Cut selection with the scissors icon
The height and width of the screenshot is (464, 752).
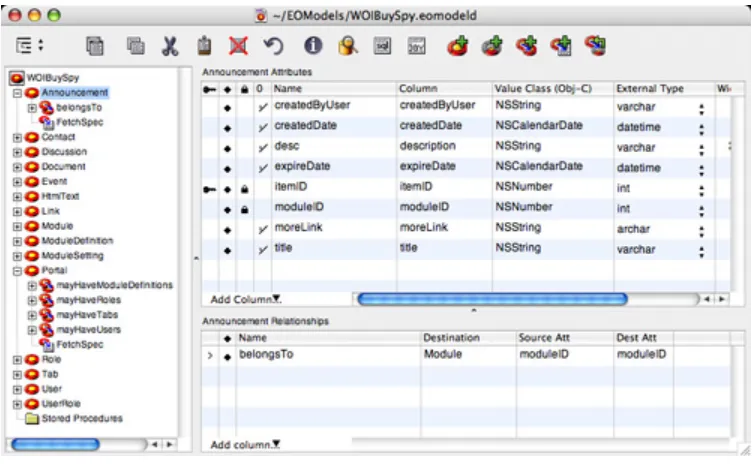[170, 46]
